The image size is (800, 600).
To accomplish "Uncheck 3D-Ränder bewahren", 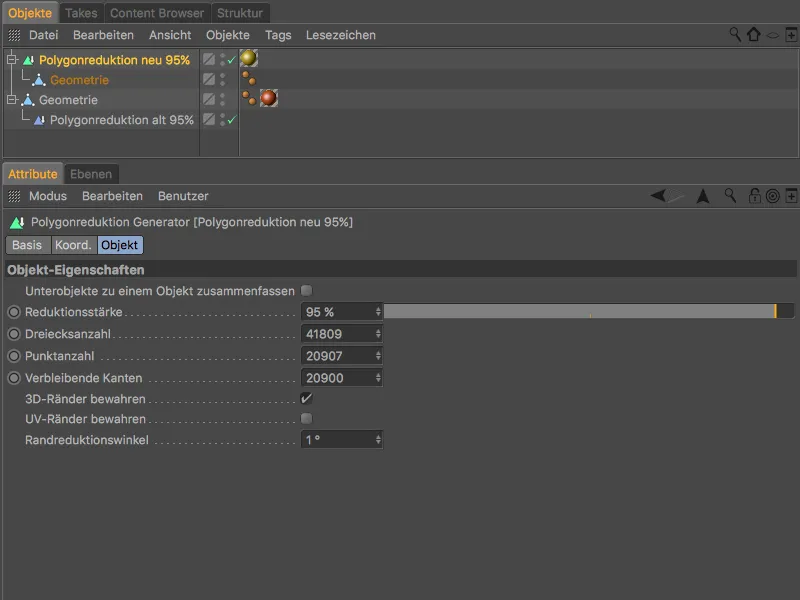I will 307,398.
